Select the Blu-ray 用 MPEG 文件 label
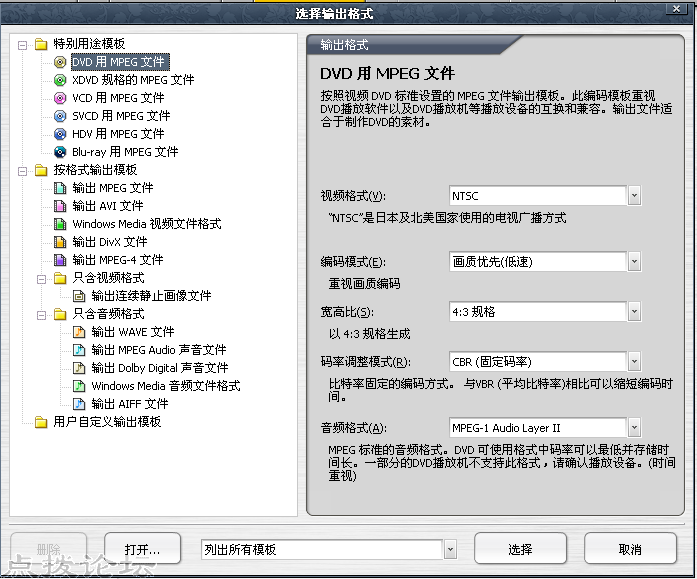Screen dimensions: 697x579 pos(125,152)
